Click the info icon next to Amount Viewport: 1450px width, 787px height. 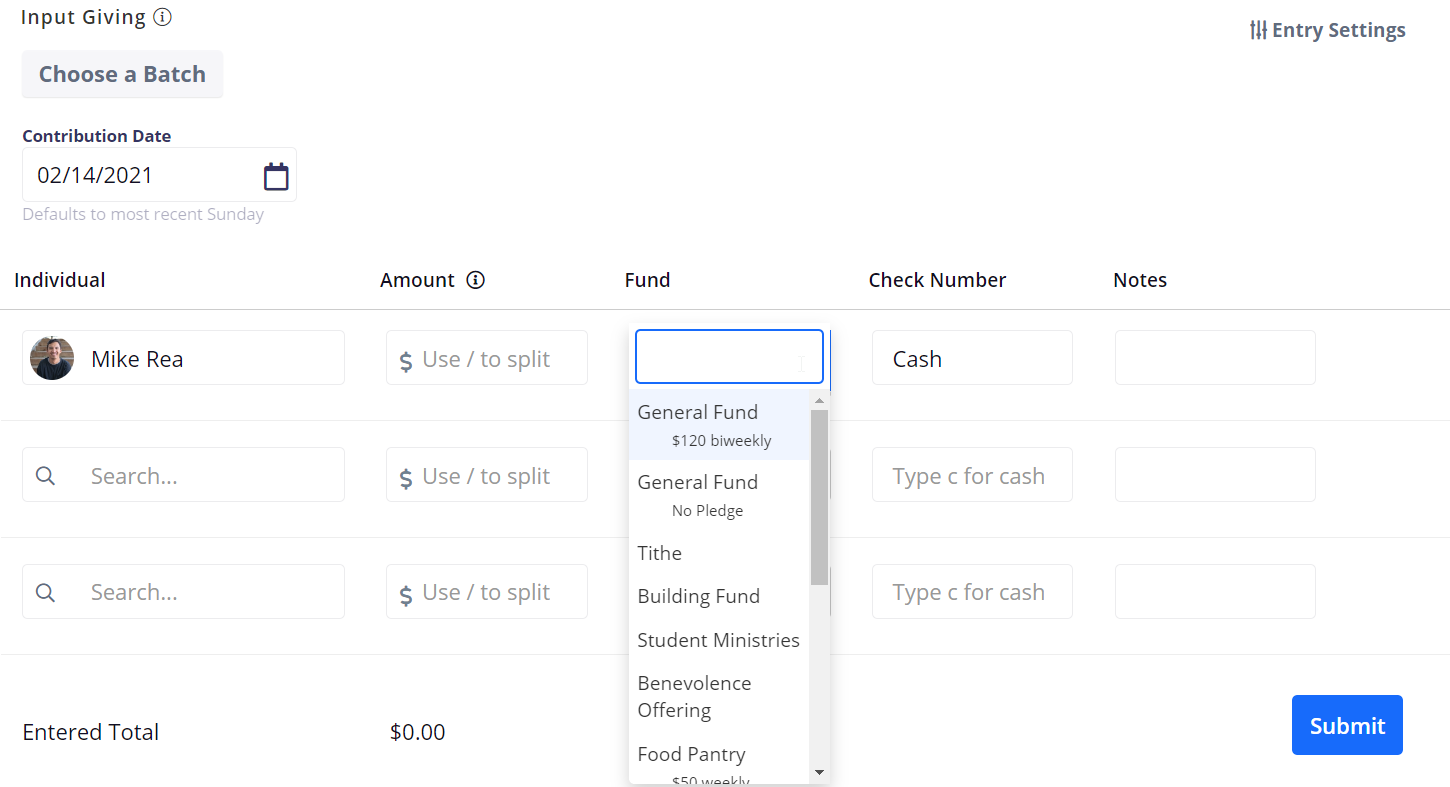click(476, 280)
